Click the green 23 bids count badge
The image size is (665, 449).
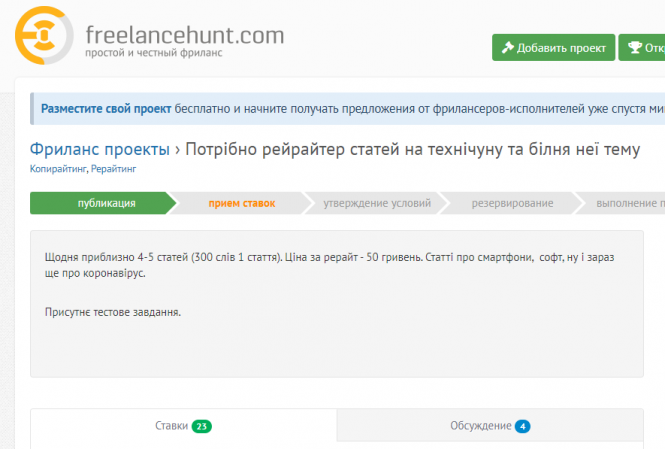[201, 426]
